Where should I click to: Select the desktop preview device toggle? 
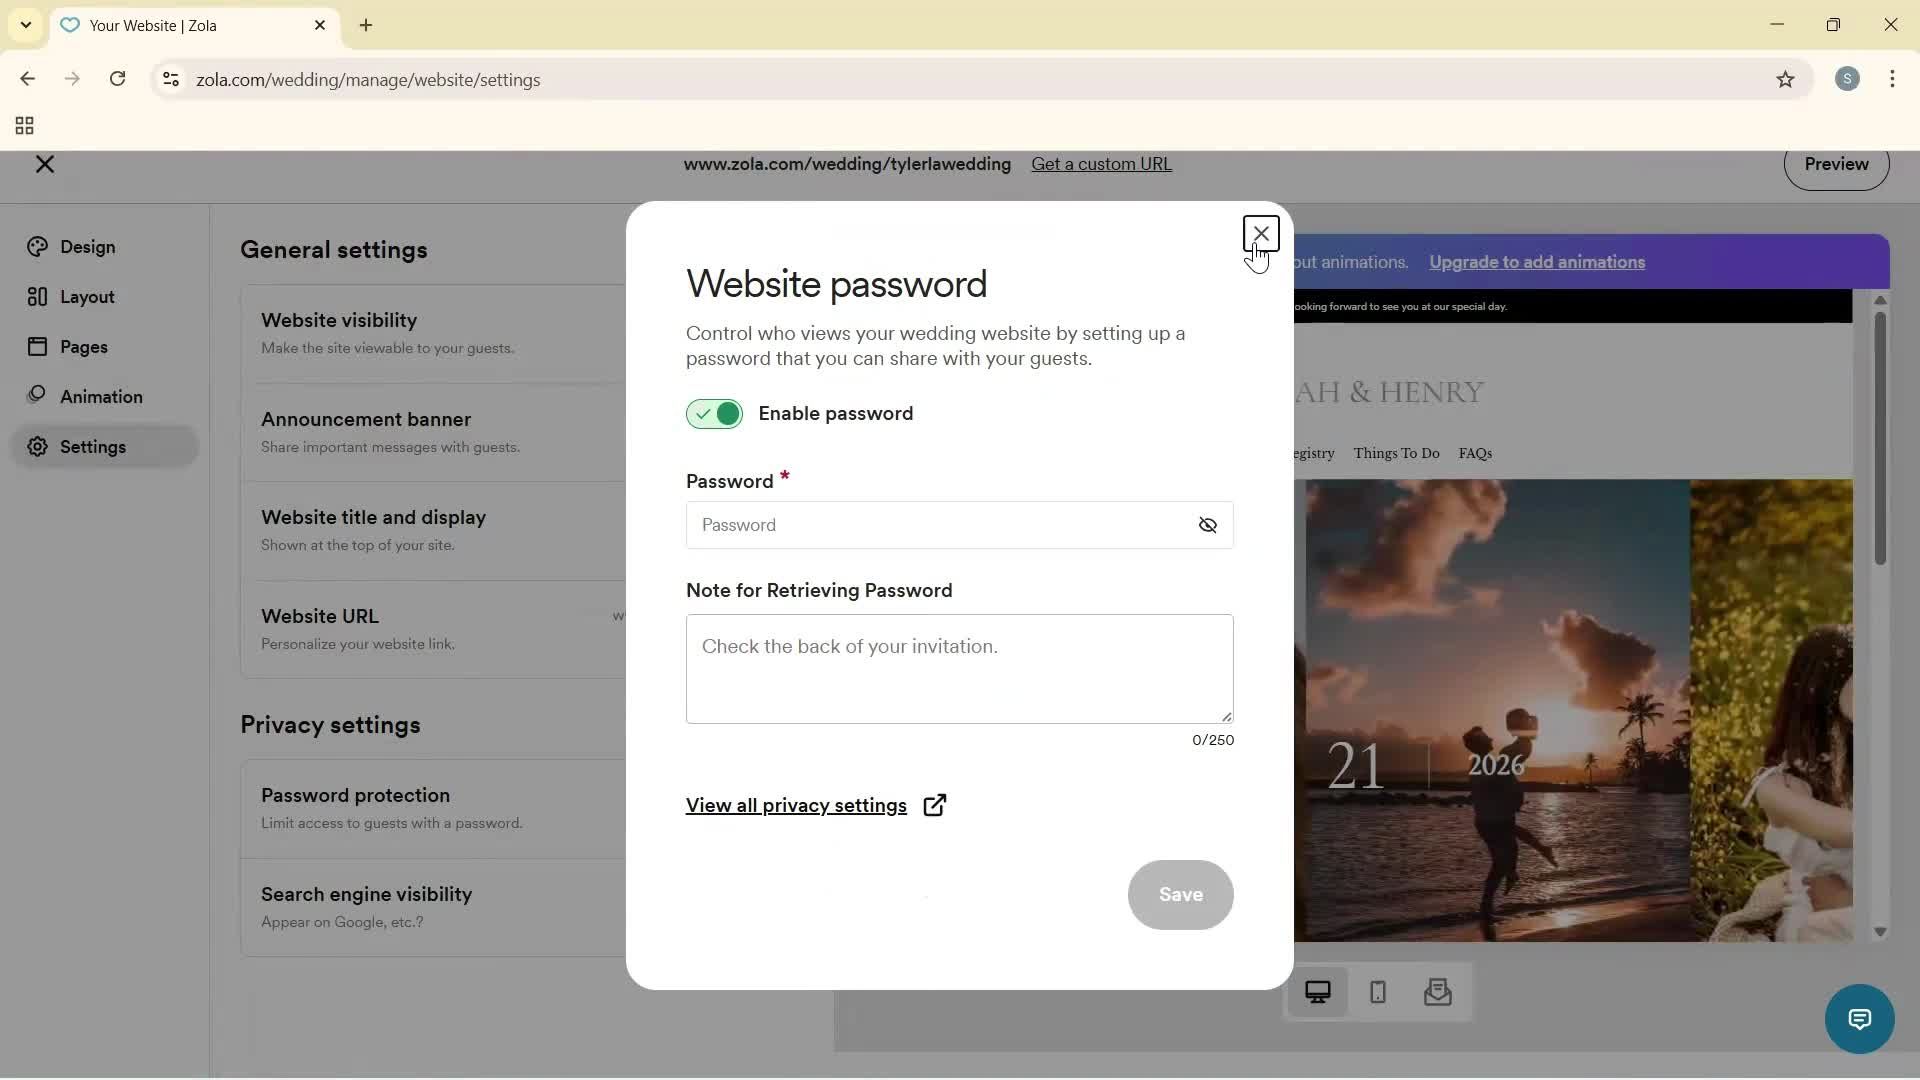pos(1318,992)
